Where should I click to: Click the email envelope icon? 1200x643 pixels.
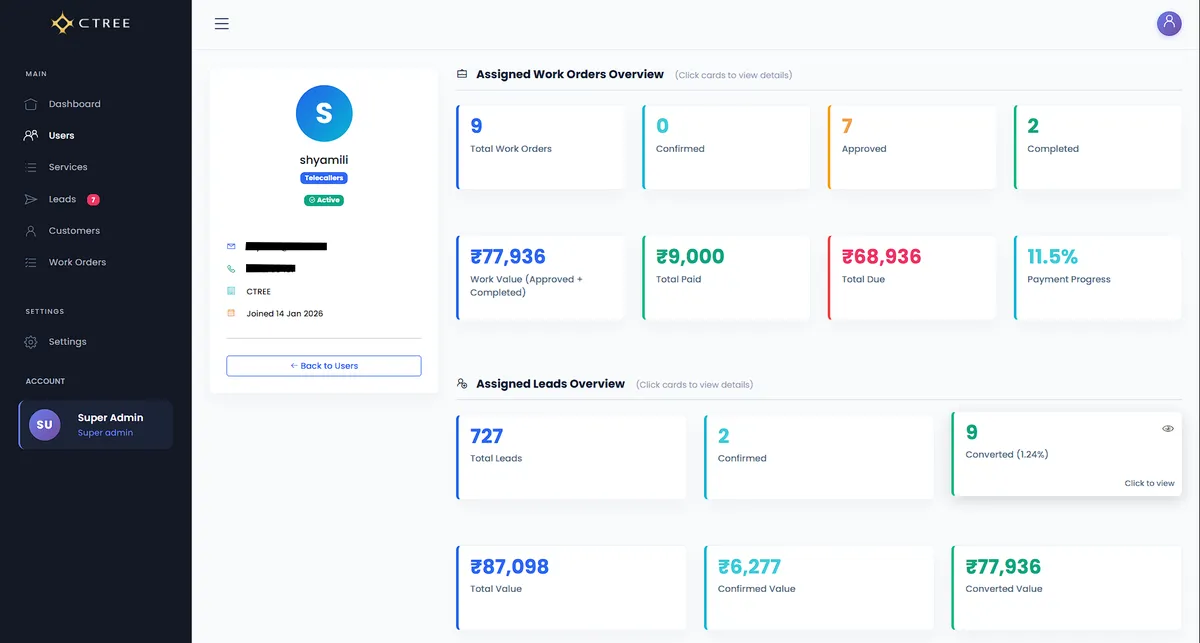click(x=231, y=246)
